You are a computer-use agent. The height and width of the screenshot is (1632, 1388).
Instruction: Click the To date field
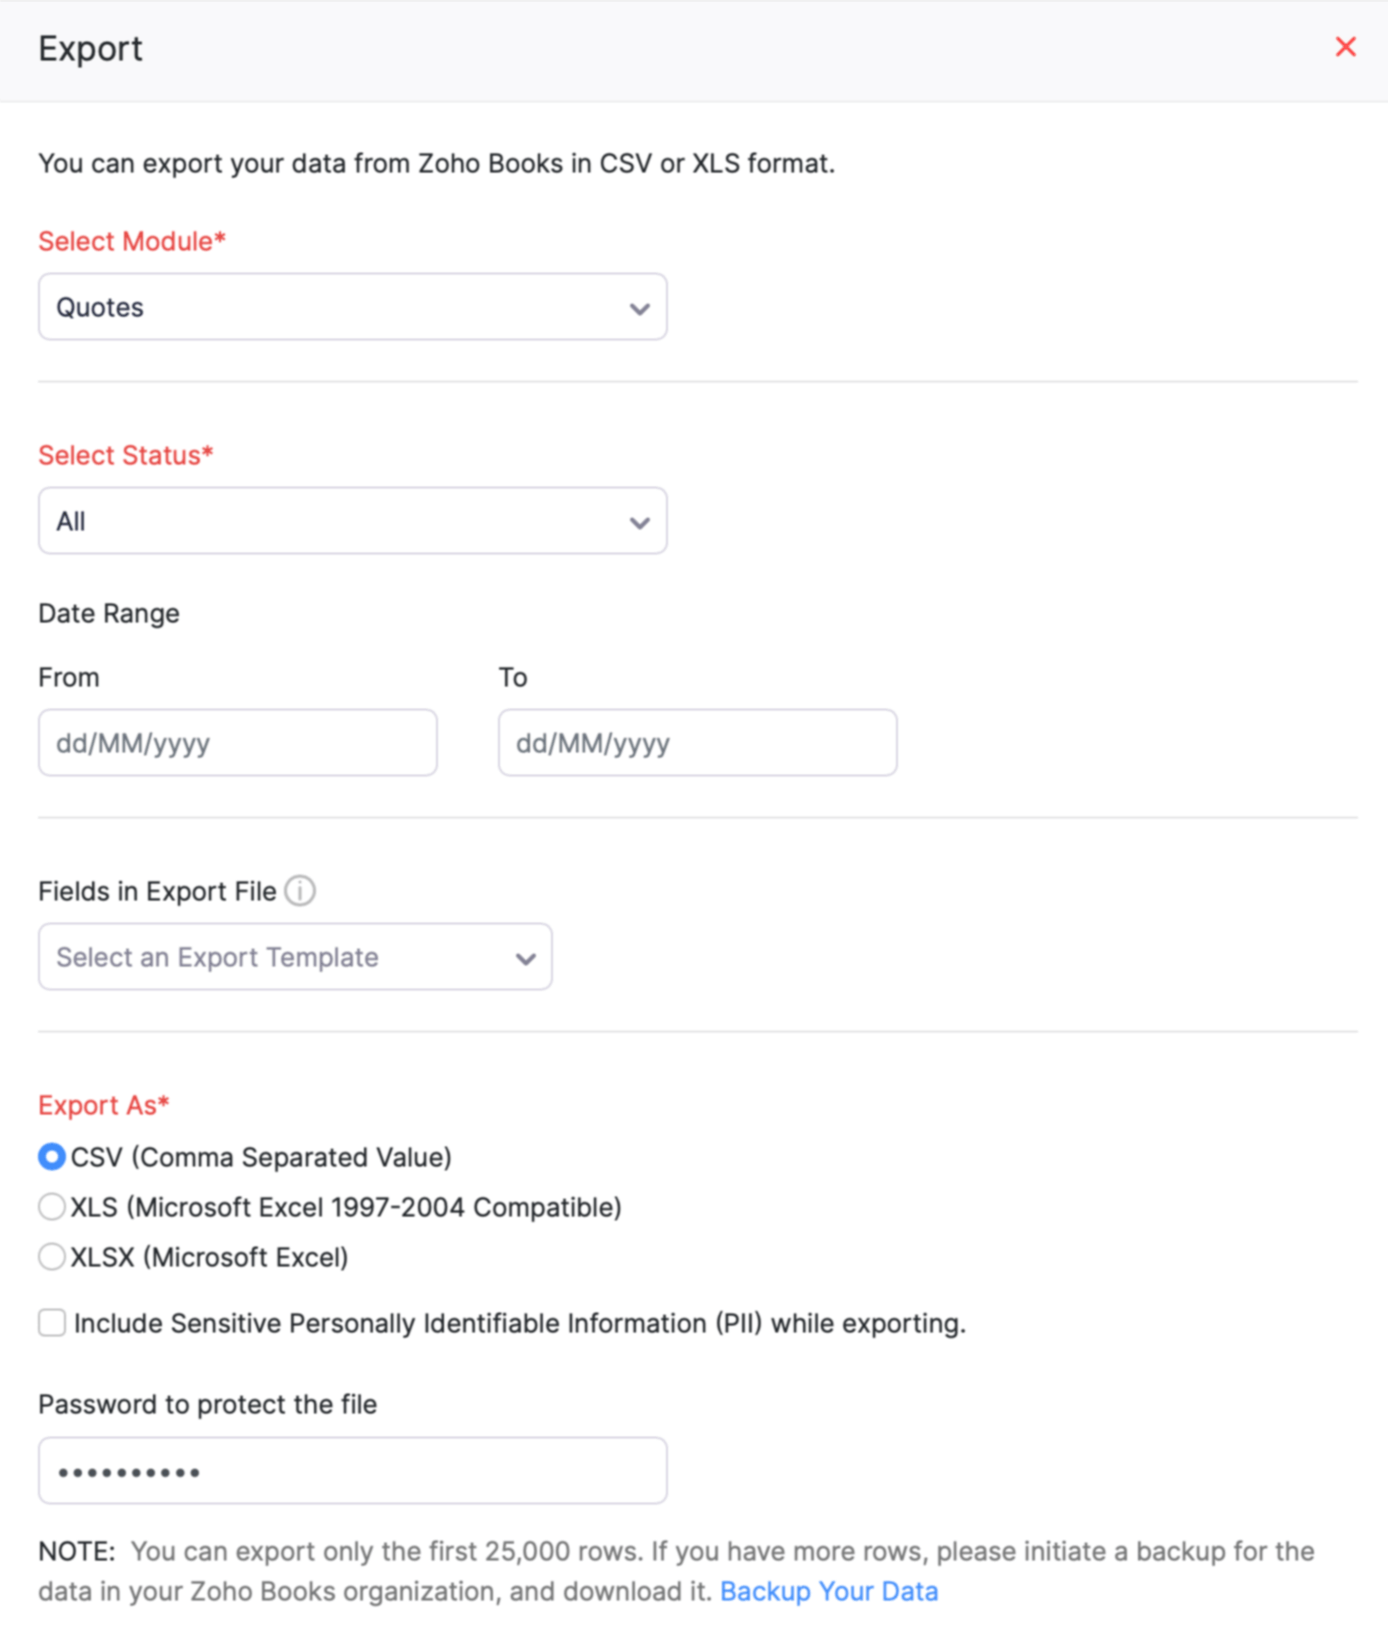point(697,742)
